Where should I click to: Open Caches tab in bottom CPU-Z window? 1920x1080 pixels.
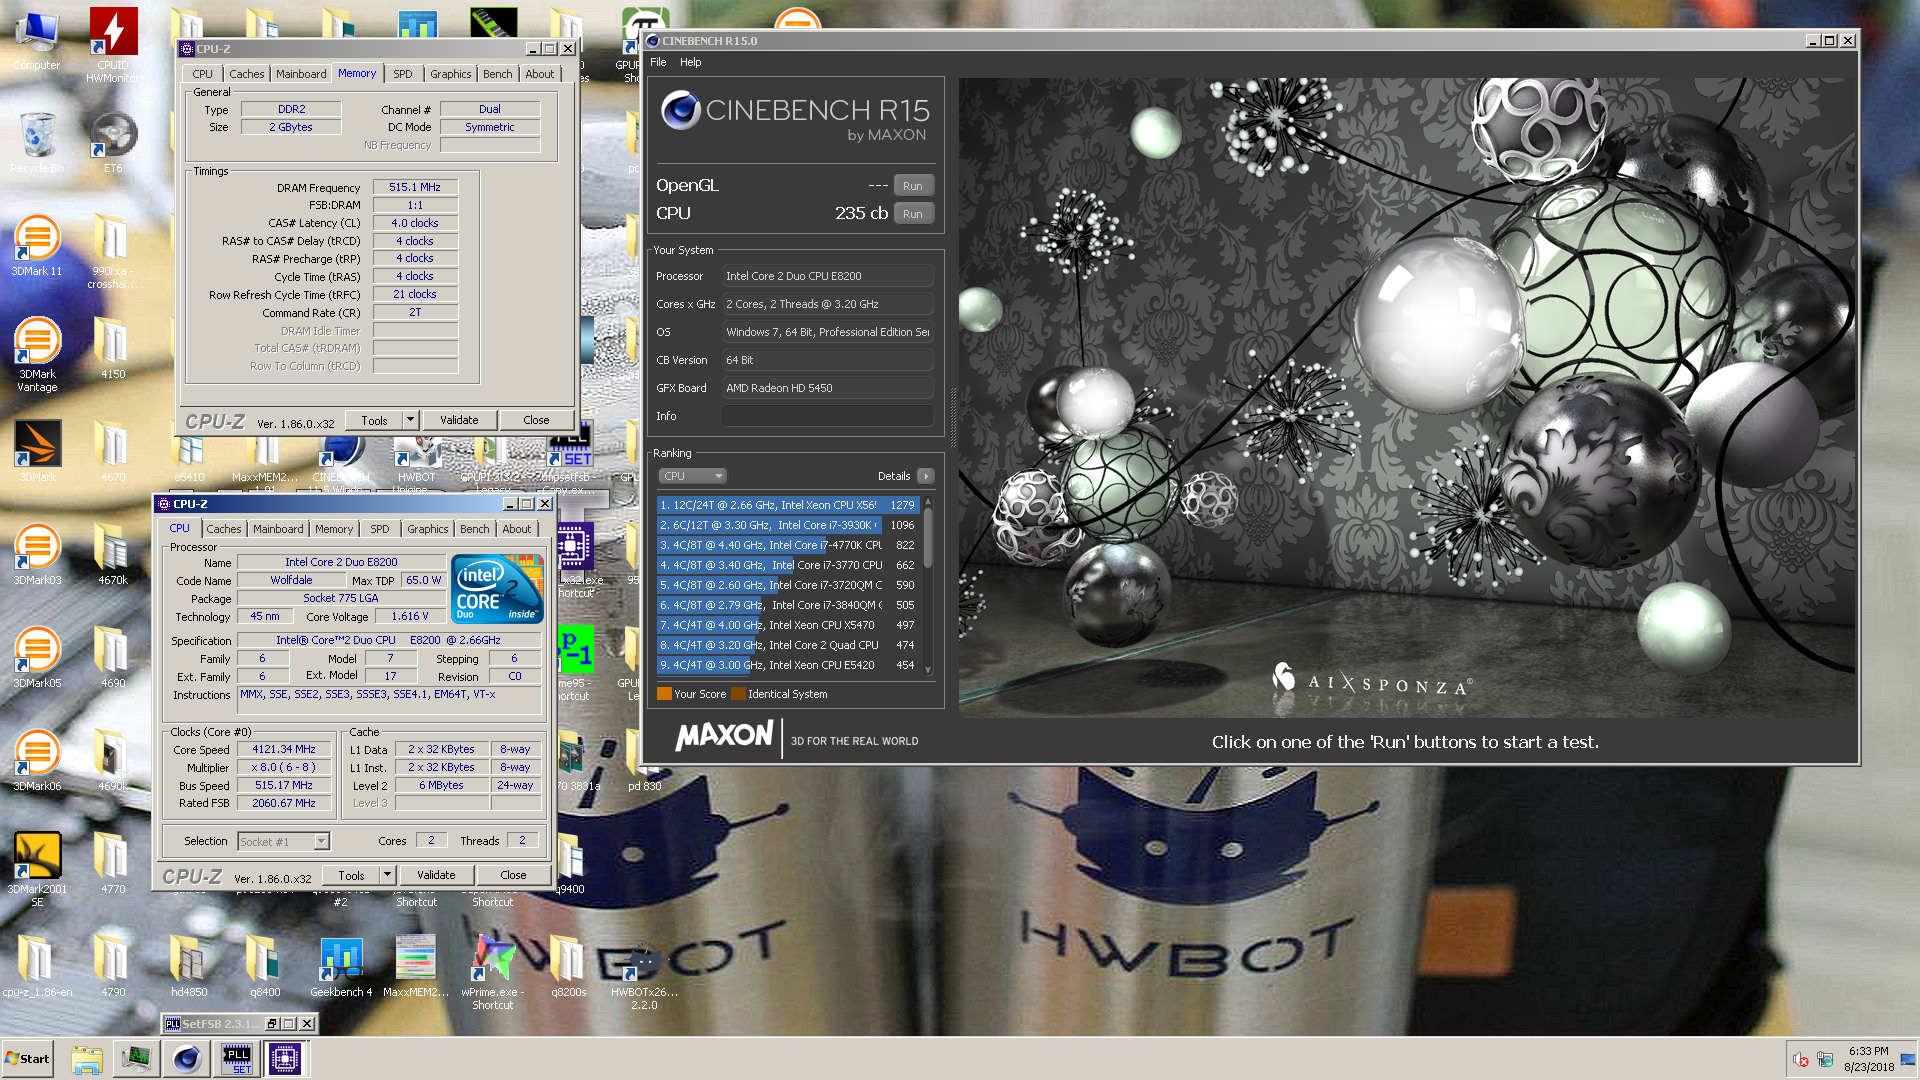(x=224, y=529)
